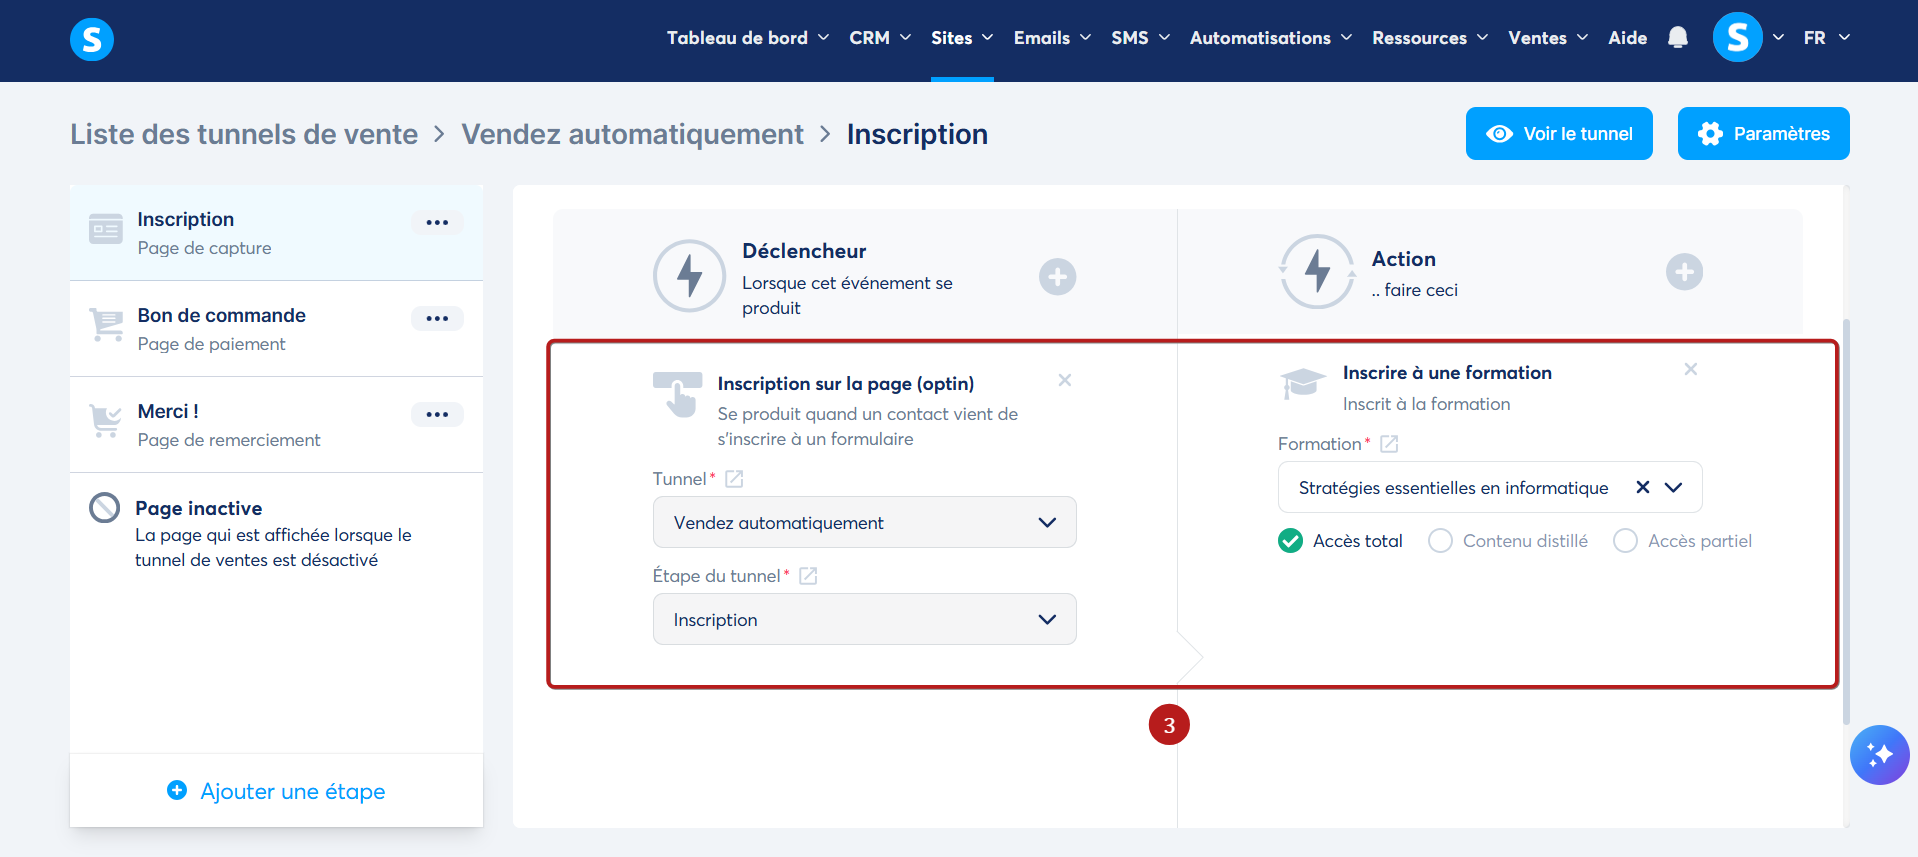Open Tableau de bord menu
This screenshot has width=1918, height=857.
tap(748, 38)
